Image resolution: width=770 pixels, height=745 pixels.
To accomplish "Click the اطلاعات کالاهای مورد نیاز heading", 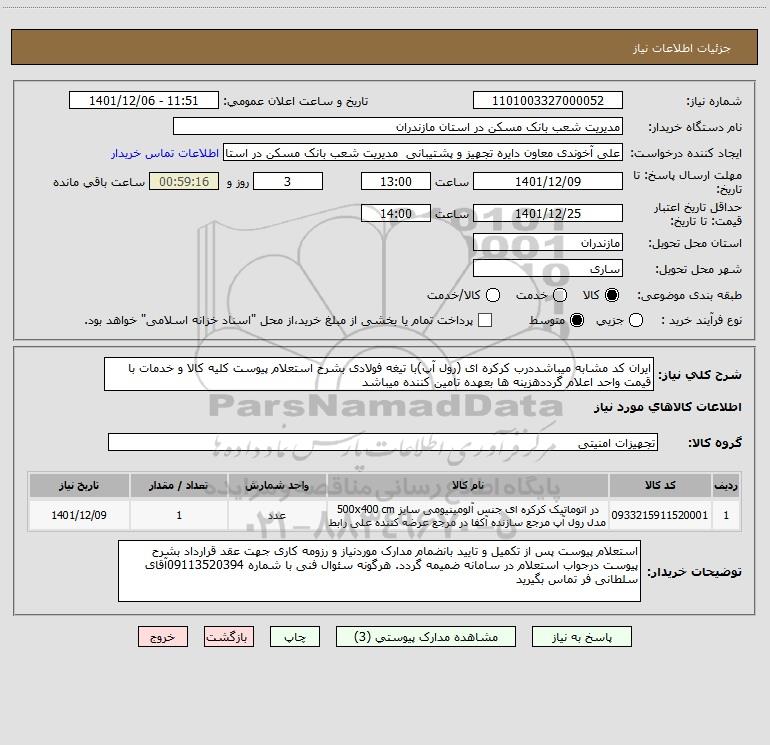I will pos(668,407).
